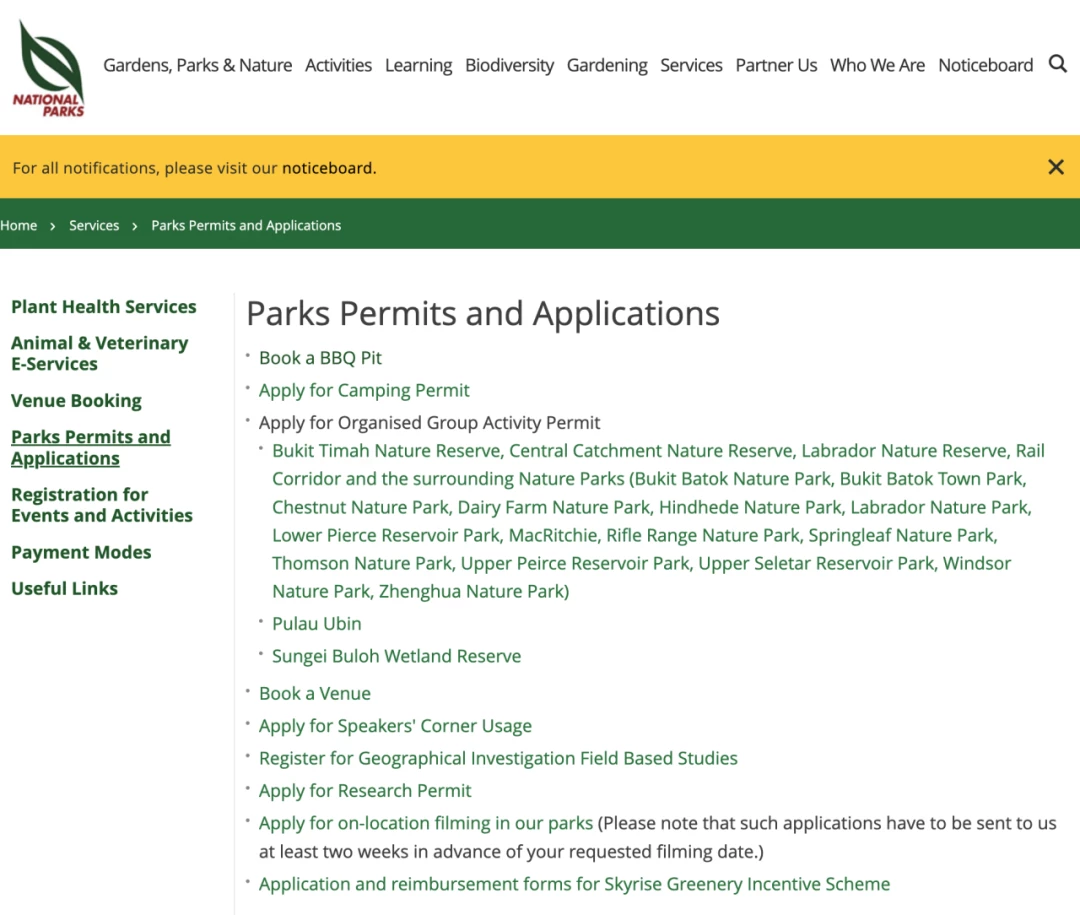The height and width of the screenshot is (915, 1080).
Task: Open the Pulau Ubin permit link
Action: [x=316, y=624]
